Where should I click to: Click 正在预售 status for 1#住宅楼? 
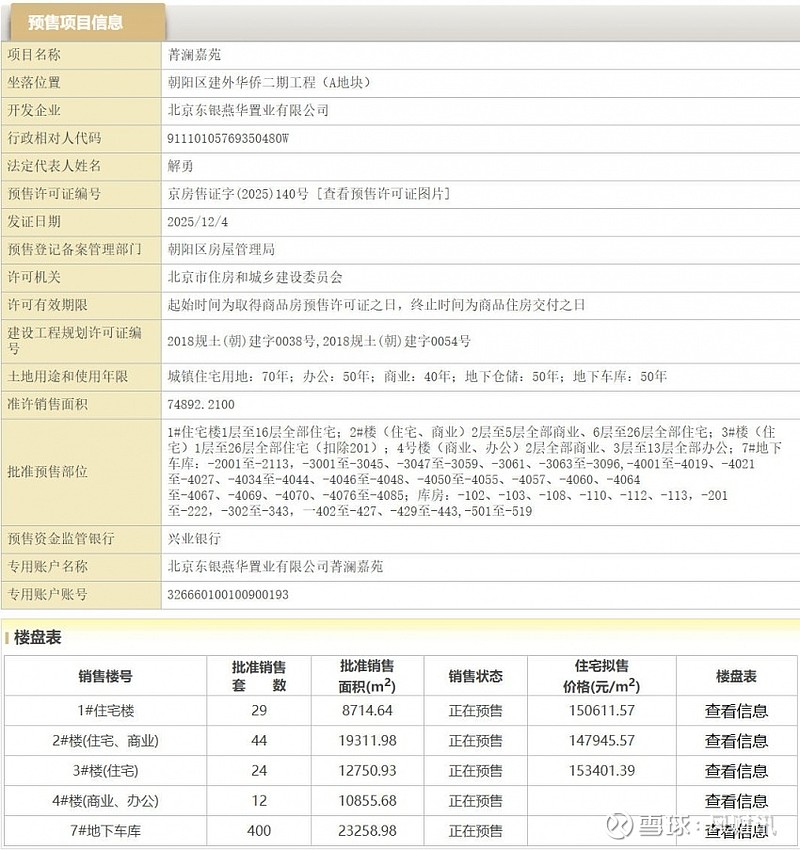[475, 711]
